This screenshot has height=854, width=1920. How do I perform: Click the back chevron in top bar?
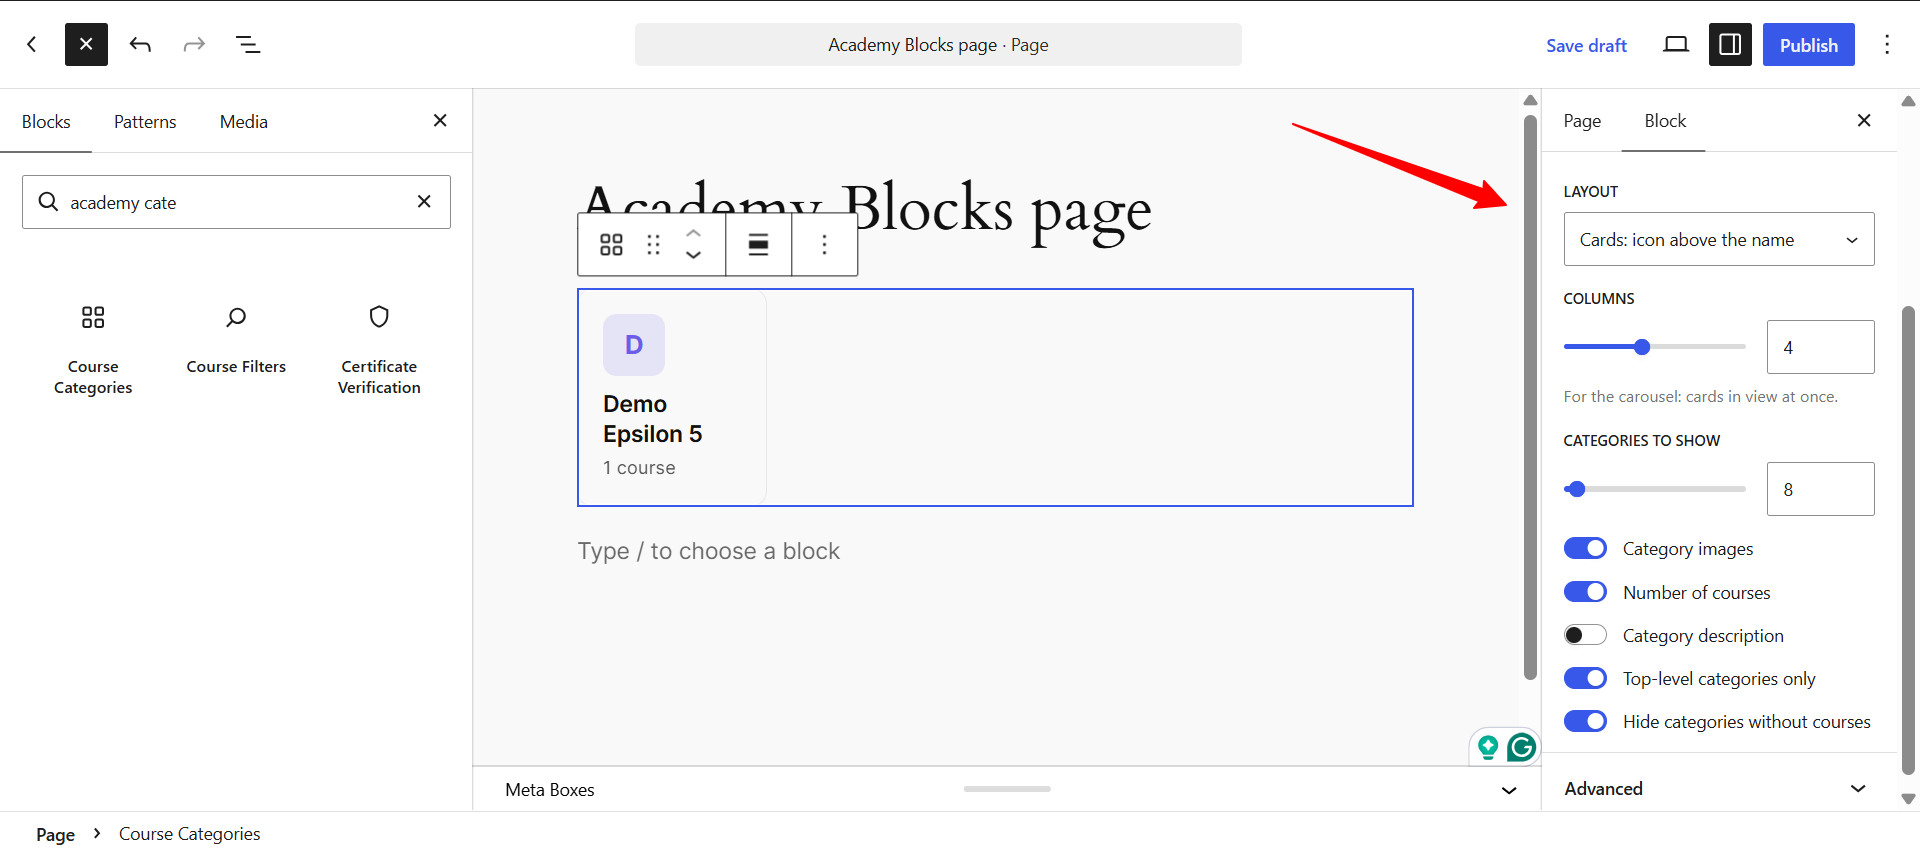[32, 44]
